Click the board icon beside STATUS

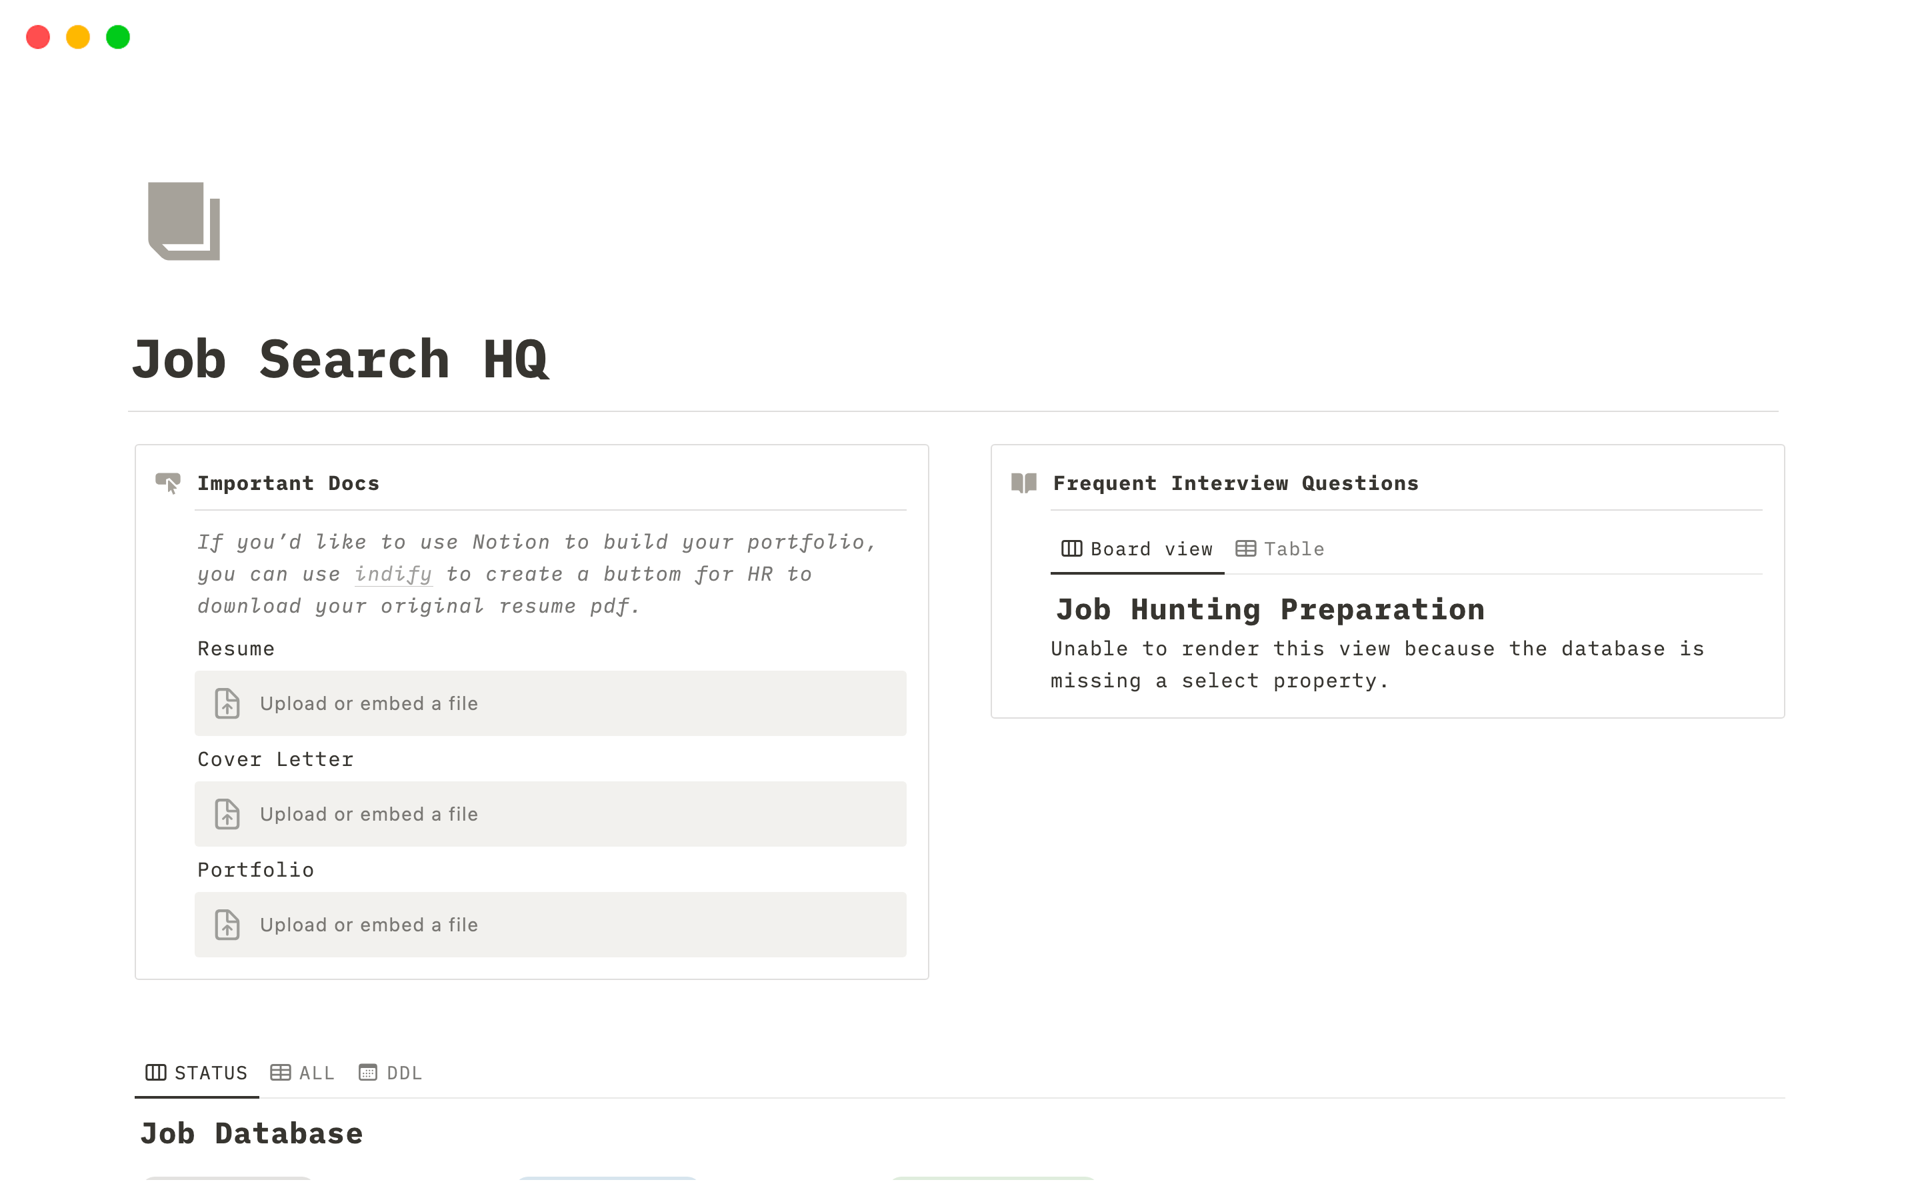click(156, 1072)
